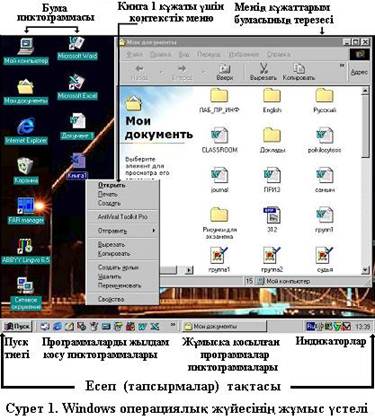The width and height of the screenshot is (375, 420).
Task: Click the Вперед forward arrow in toolbar
Action: click(x=182, y=72)
